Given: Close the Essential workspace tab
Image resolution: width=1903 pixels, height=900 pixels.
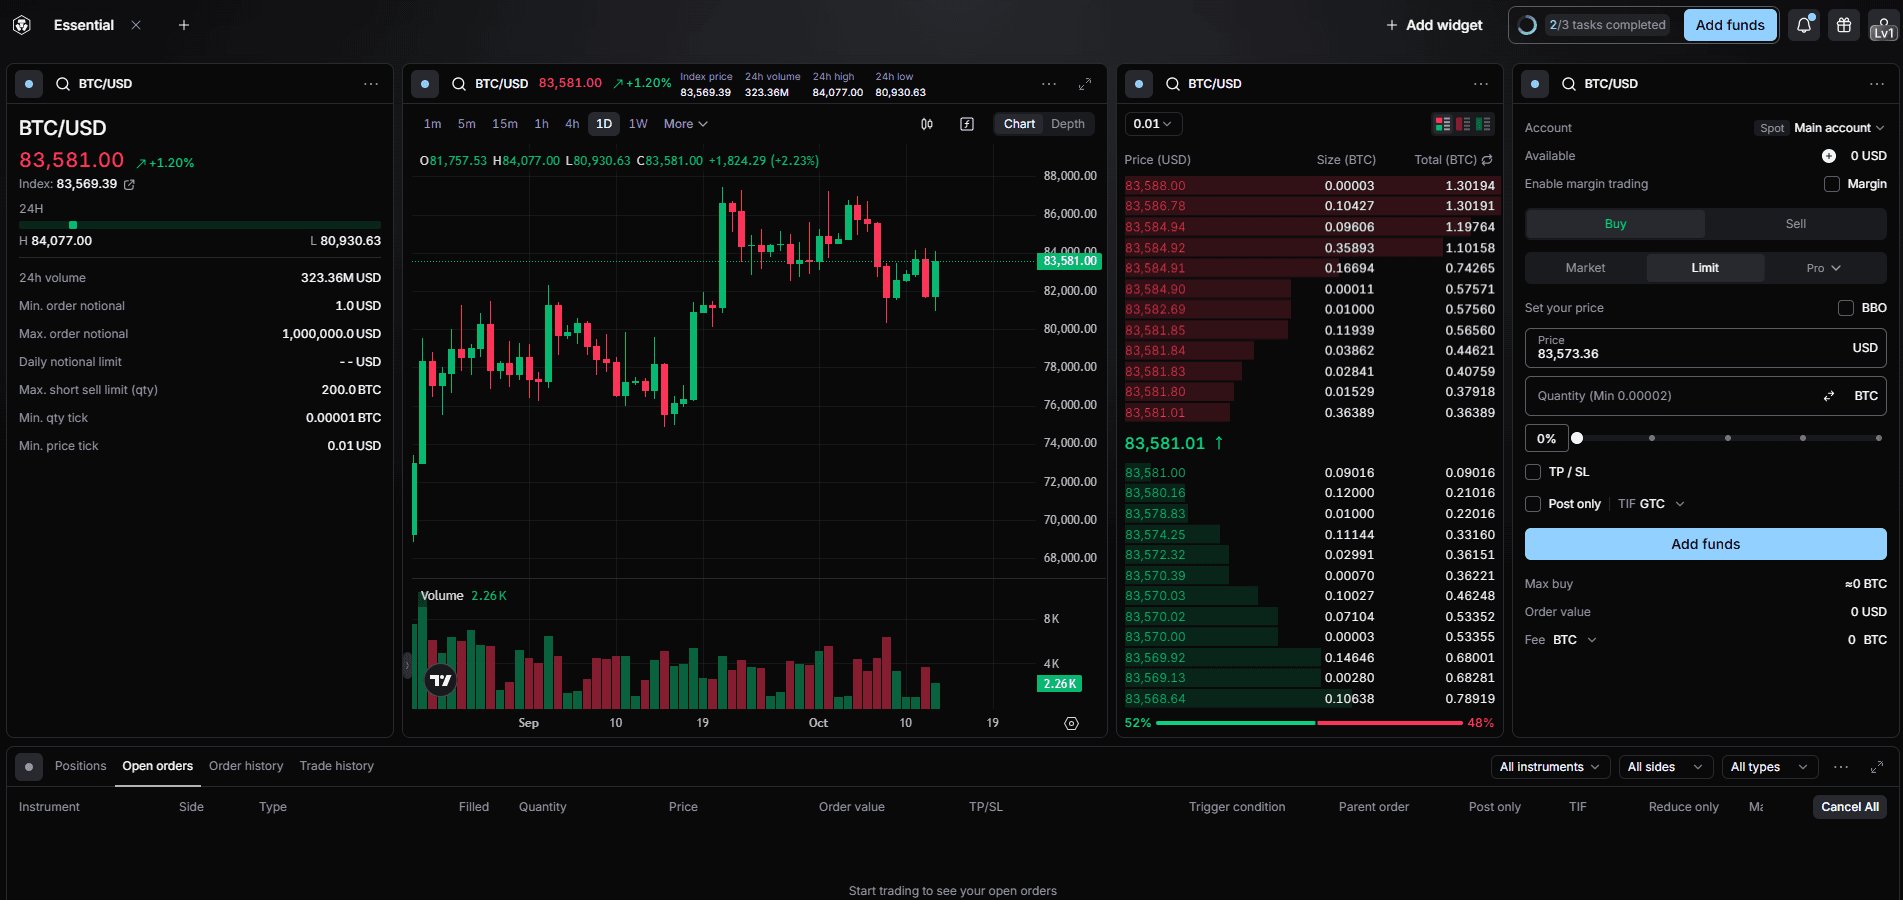Looking at the screenshot, I should [136, 25].
